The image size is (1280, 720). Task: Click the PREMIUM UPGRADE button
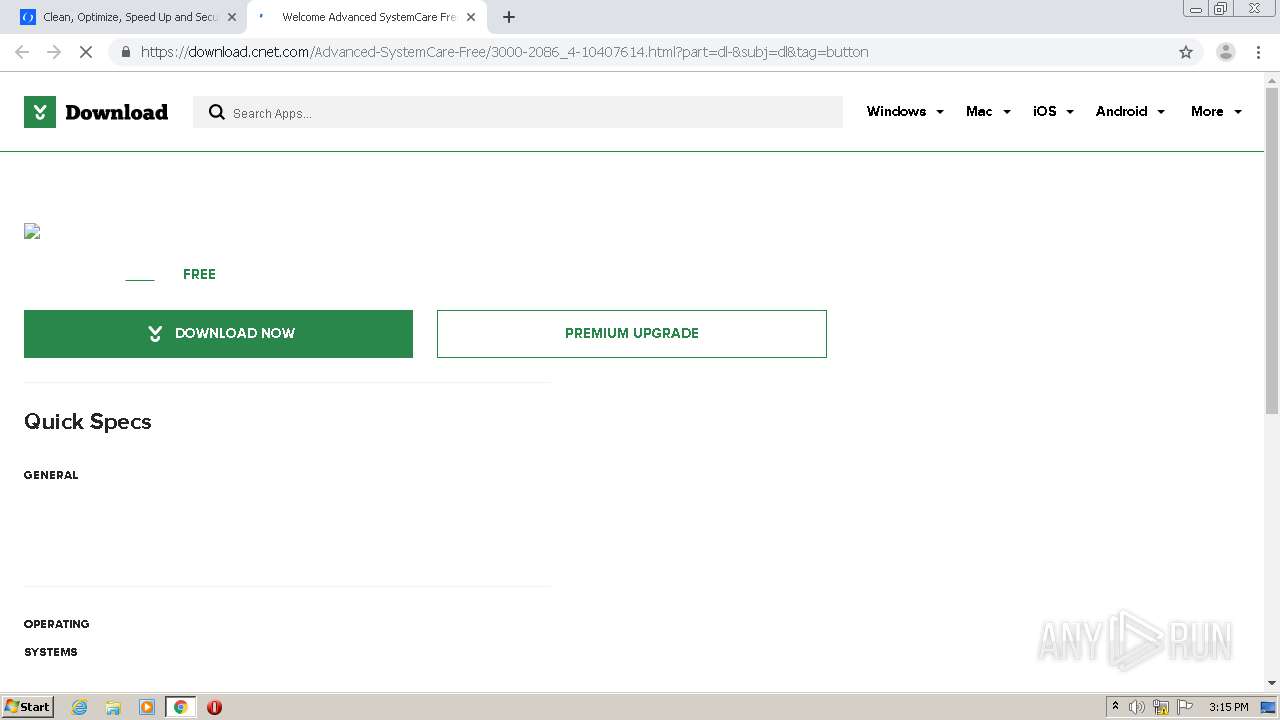click(x=632, y=334)
